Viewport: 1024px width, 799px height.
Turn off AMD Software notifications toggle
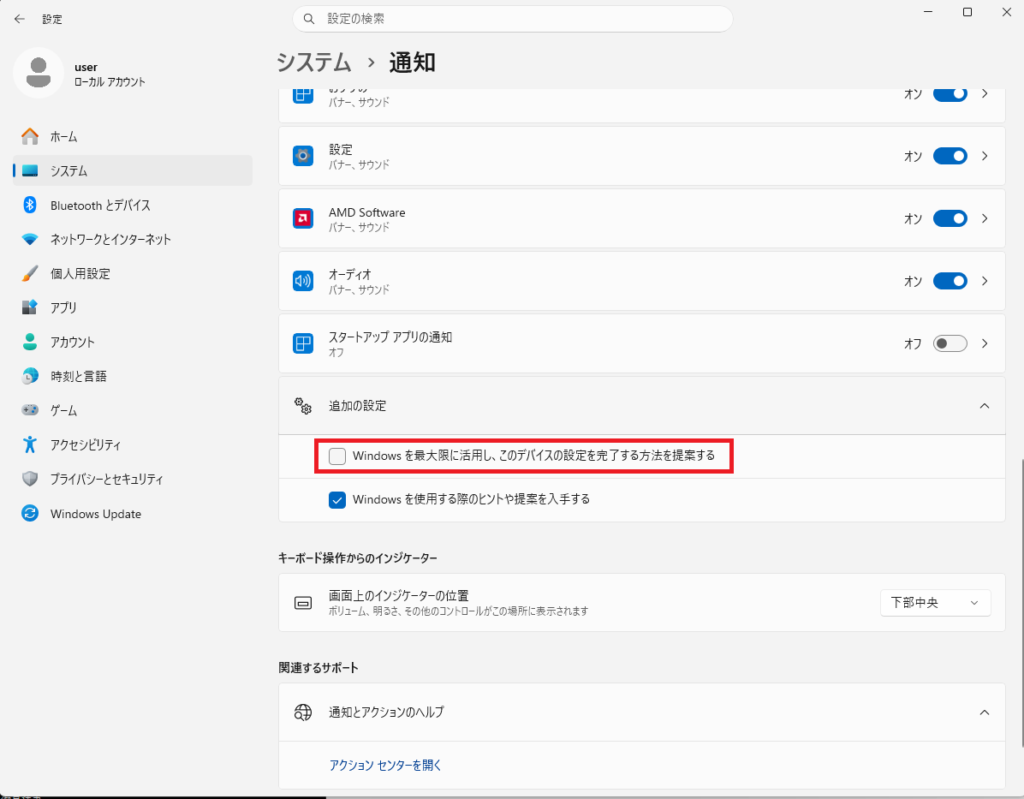950,218
